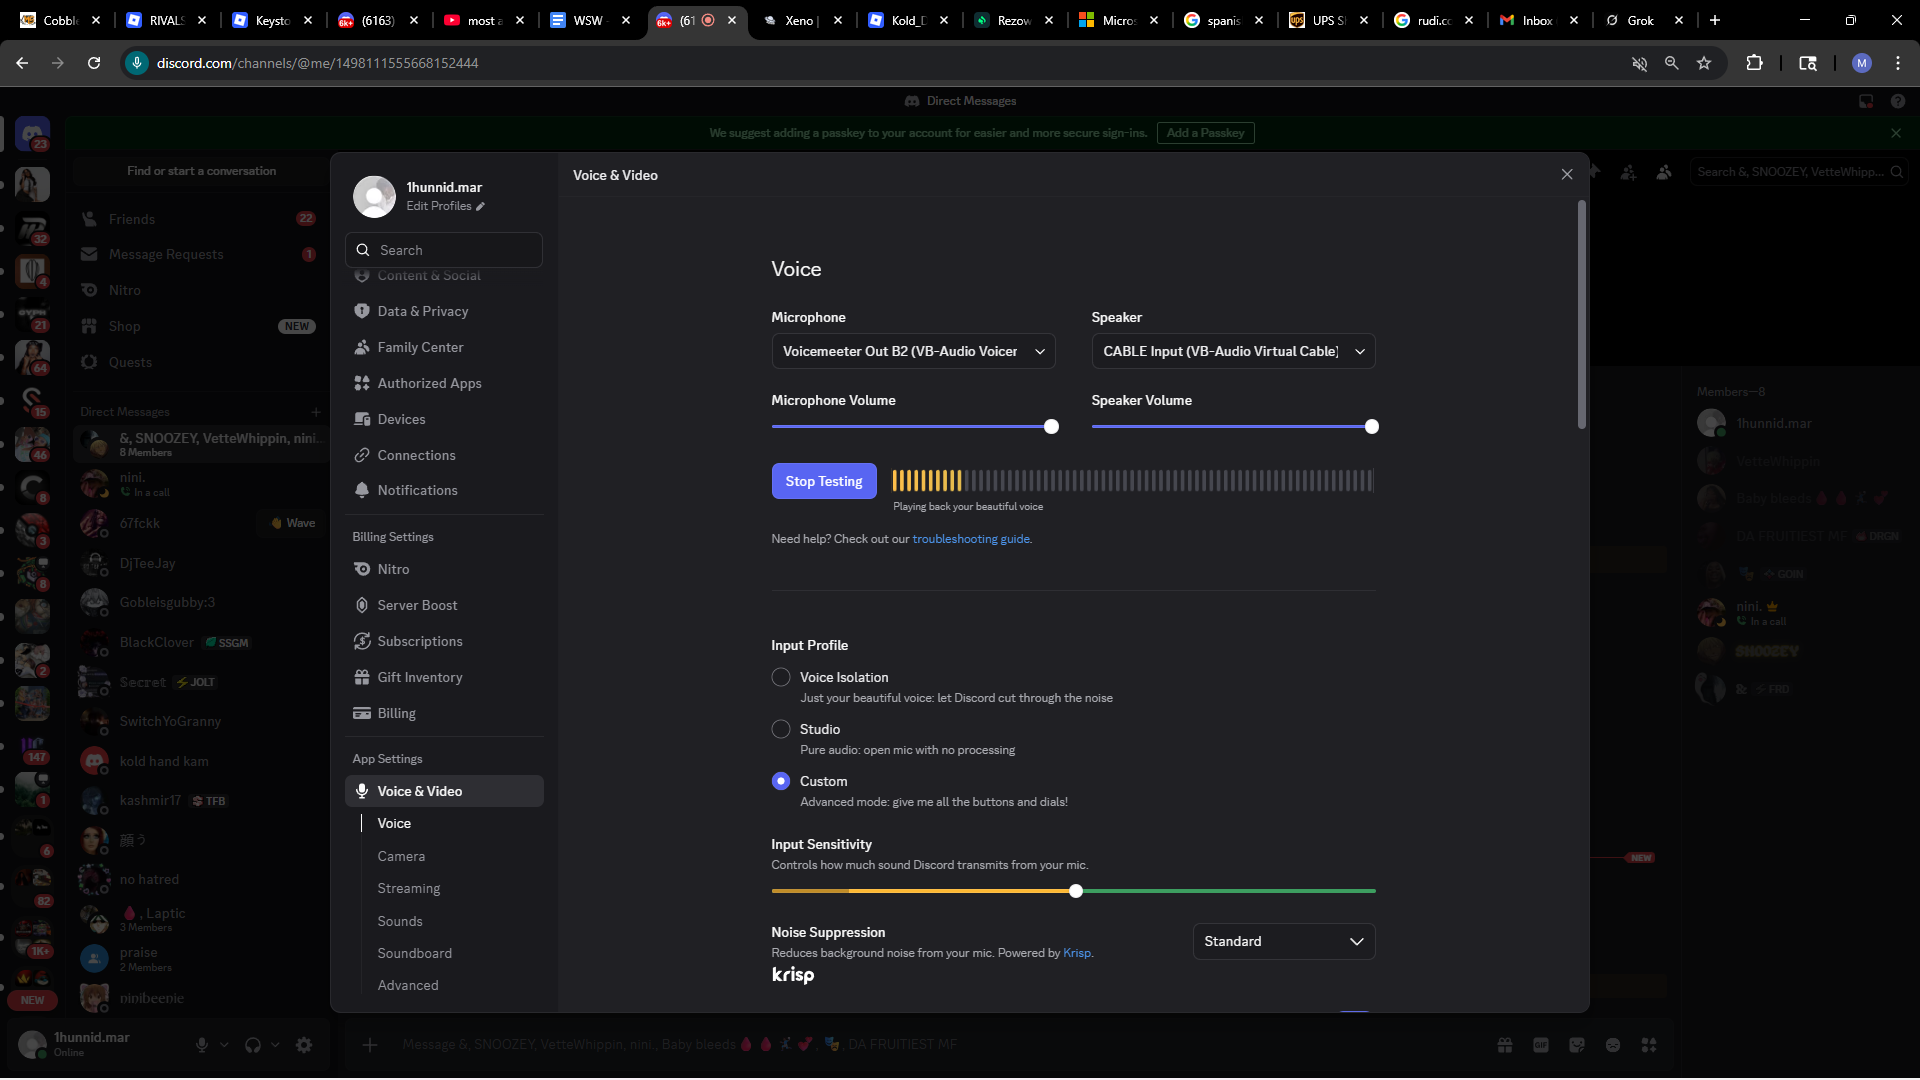This screenshot has height=1080, width=1920.
Task: Open the Krisp link
Action: 1077,953
